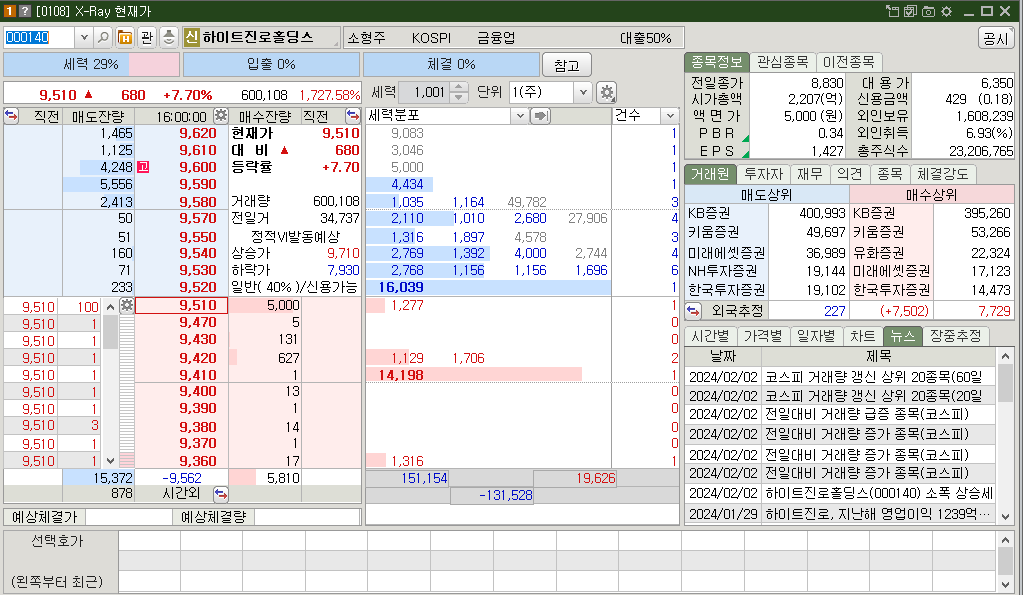Click the 관 watchlist button icon
This screenshot has width=1023, height=595.
(x=147, y=37)
